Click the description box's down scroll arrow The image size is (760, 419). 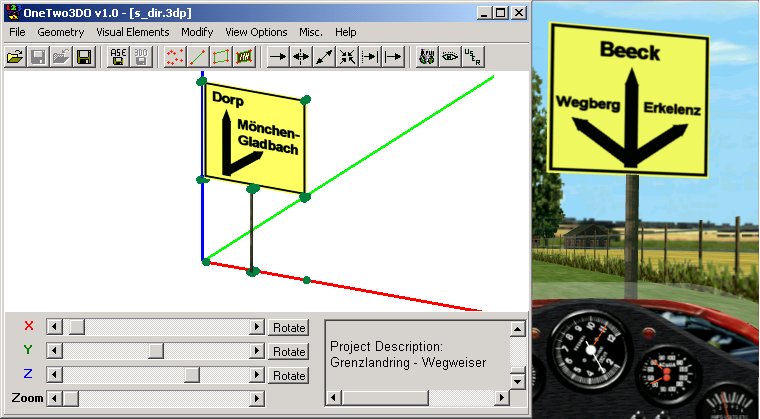[518, 381]
